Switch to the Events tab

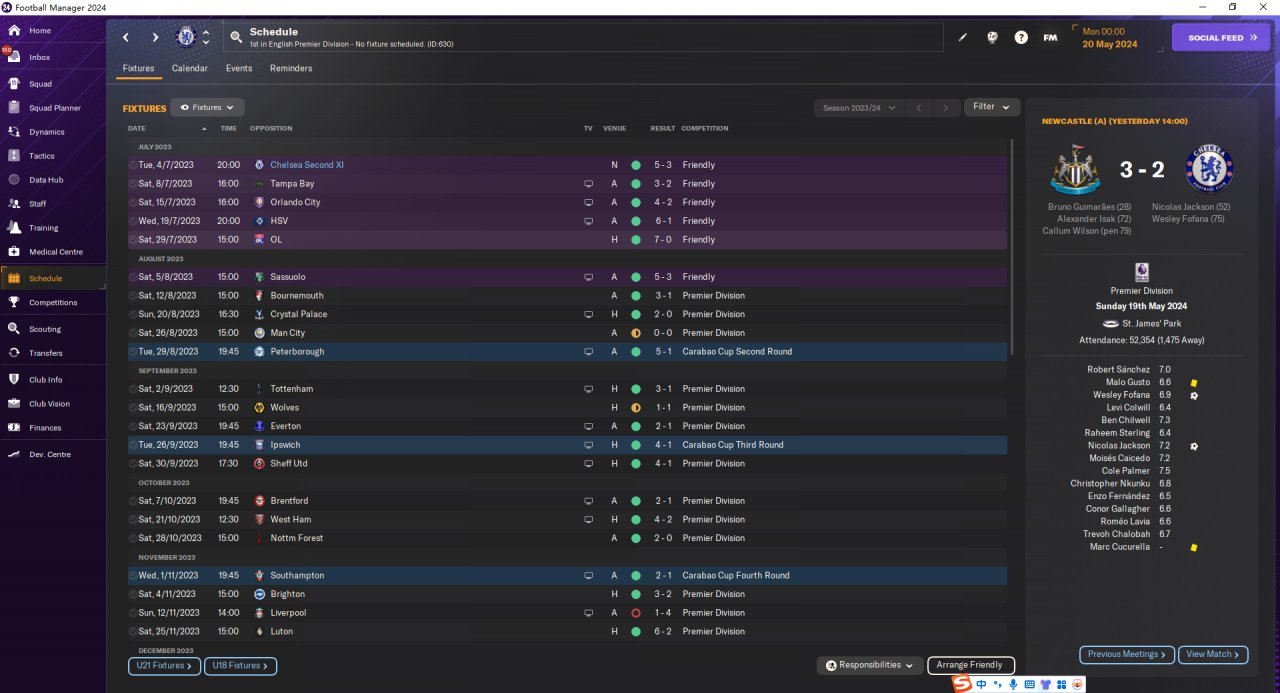click(239, 69)
